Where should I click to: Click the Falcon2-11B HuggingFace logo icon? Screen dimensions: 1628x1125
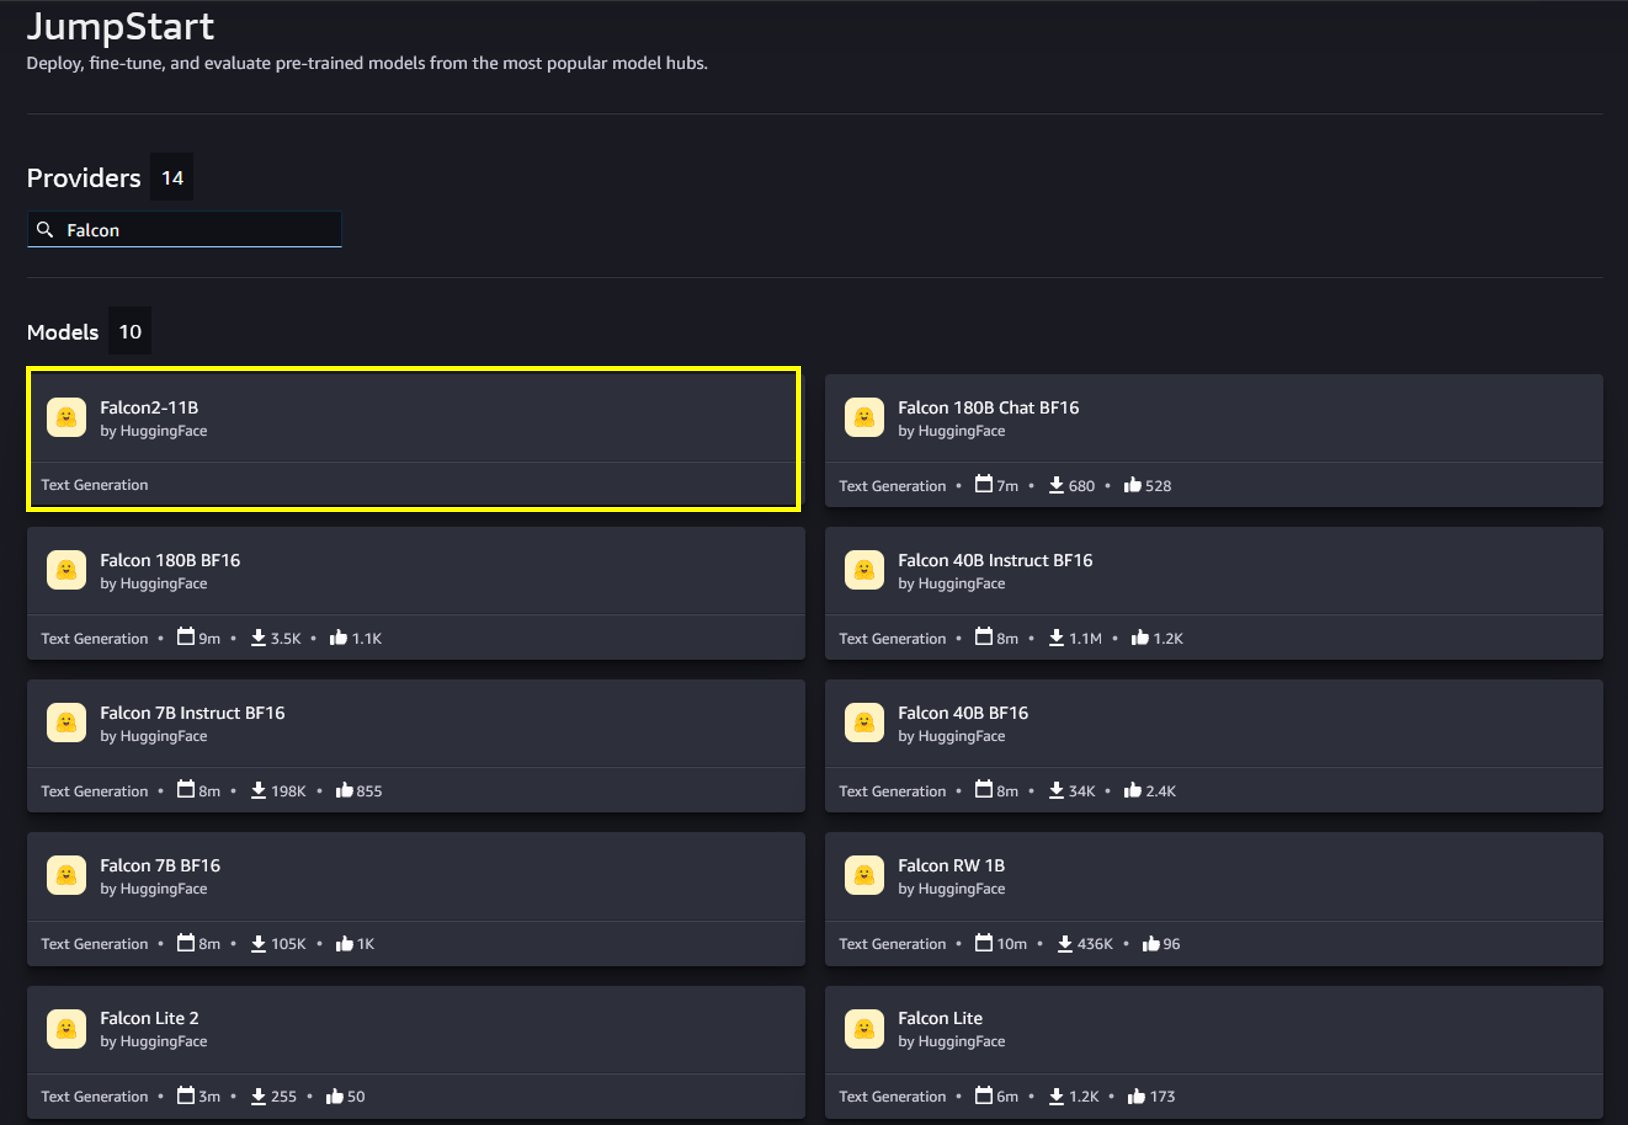(x=66, y=418)
